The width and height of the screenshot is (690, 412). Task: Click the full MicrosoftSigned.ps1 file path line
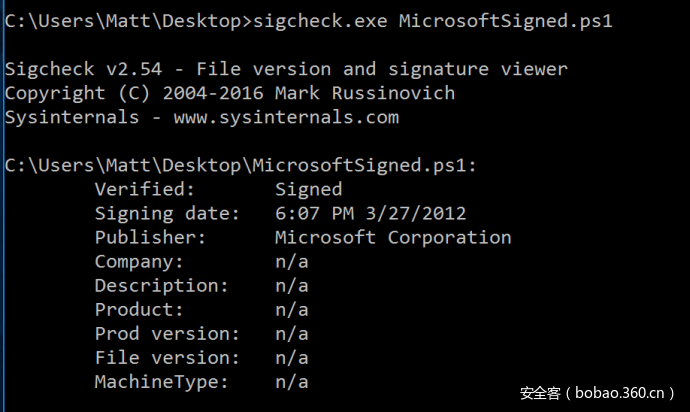pos(240,166)
